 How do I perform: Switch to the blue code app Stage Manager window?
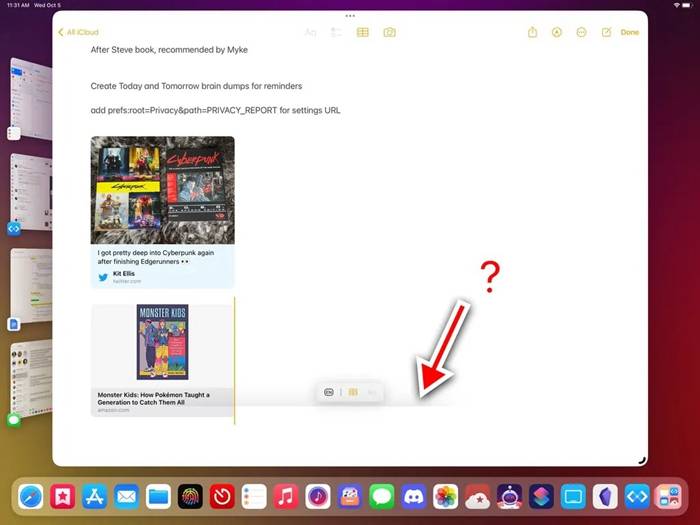[30, 194]
